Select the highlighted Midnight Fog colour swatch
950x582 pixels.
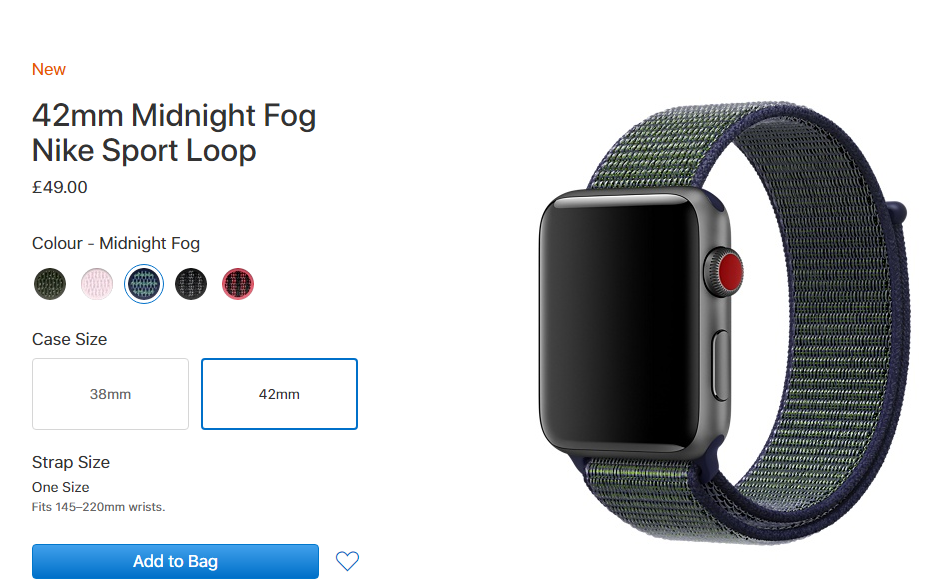(144, 283)
